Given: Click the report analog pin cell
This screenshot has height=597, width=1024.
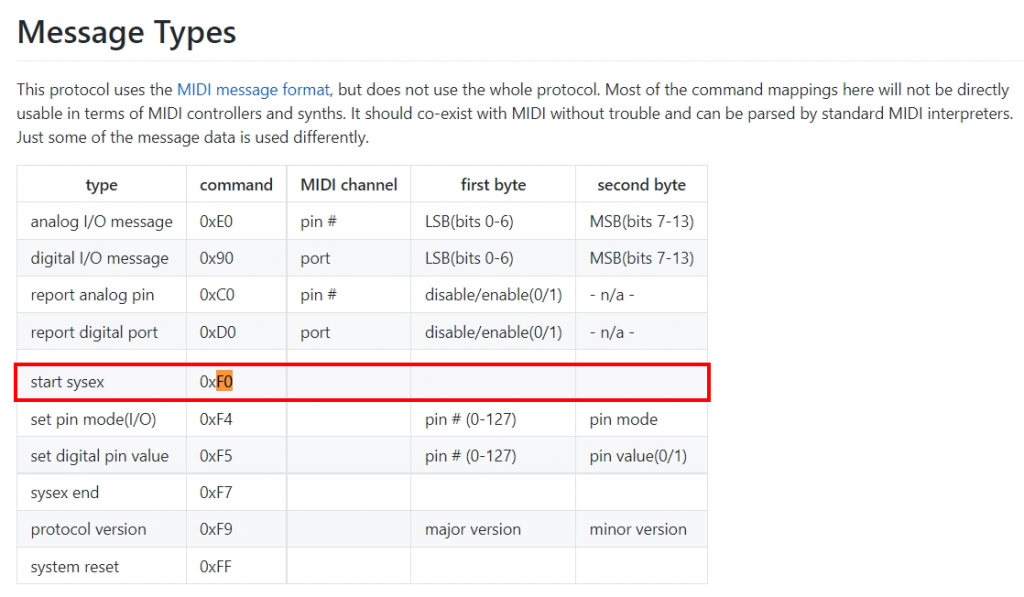Looking at the screenshot, I should (92, 295).
